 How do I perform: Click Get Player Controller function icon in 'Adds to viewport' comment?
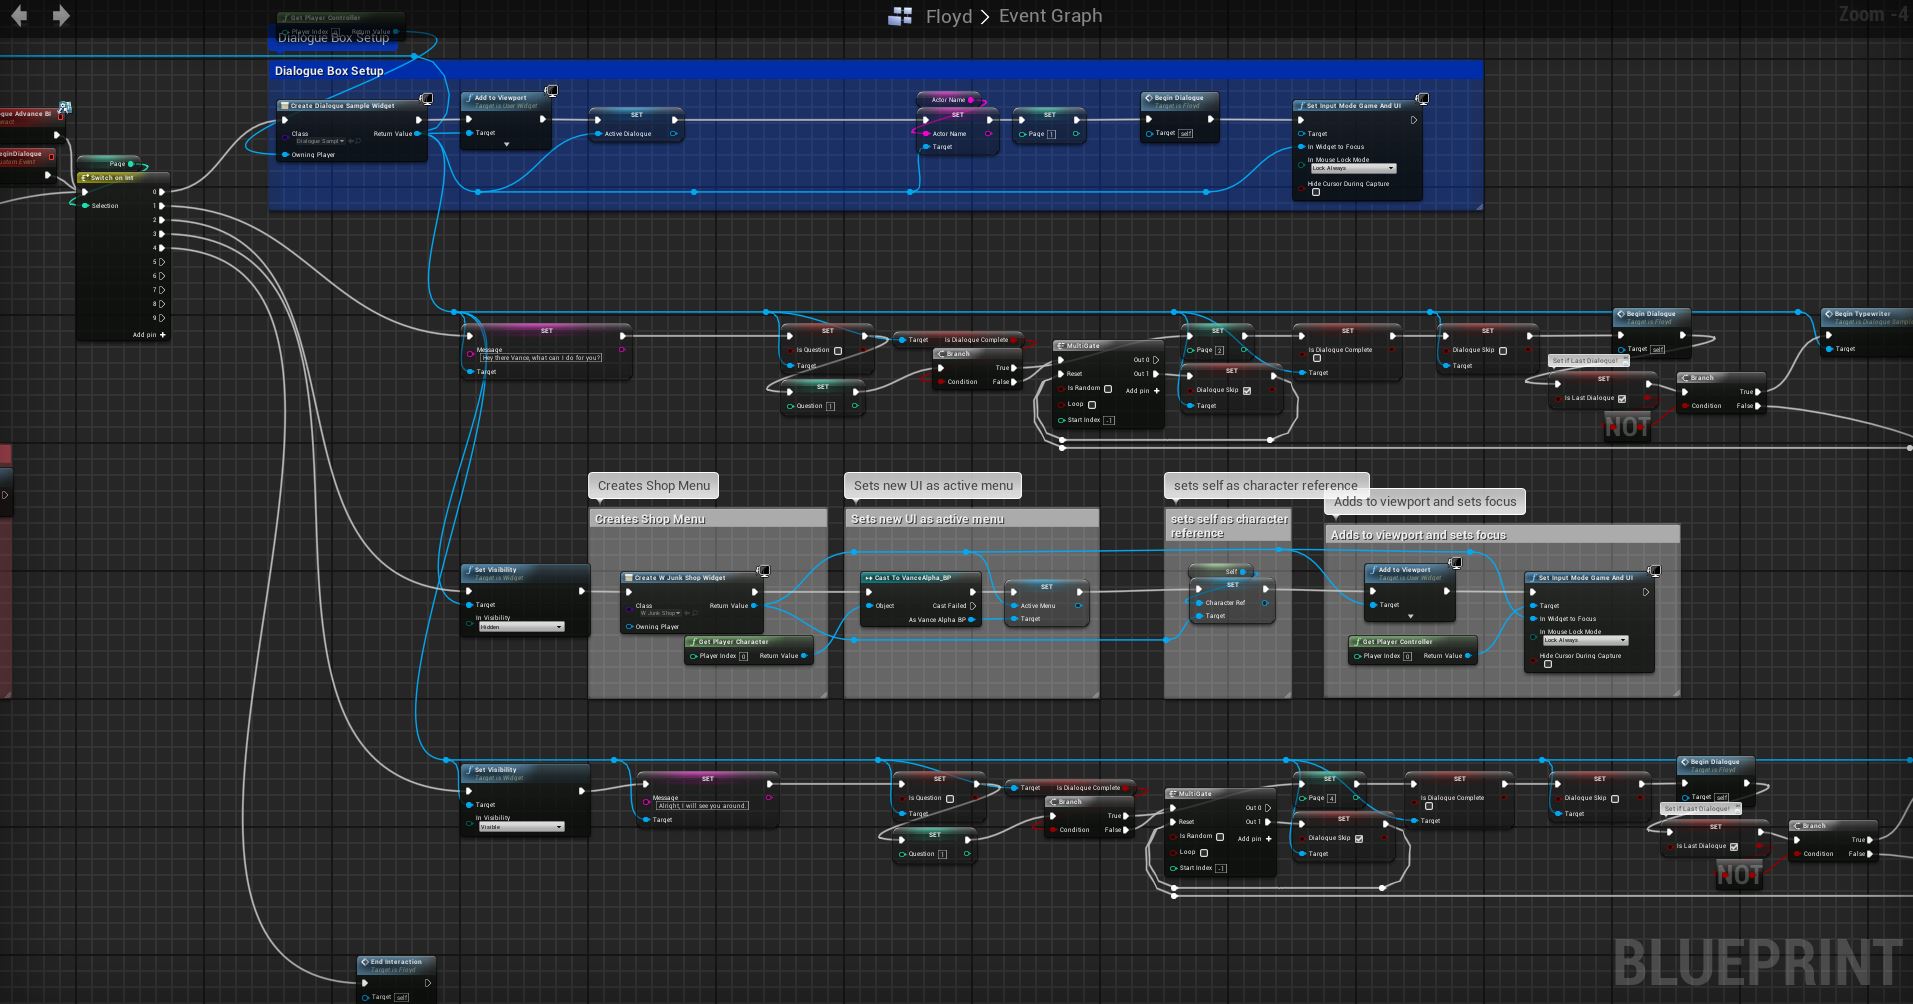coord(1357,642)
